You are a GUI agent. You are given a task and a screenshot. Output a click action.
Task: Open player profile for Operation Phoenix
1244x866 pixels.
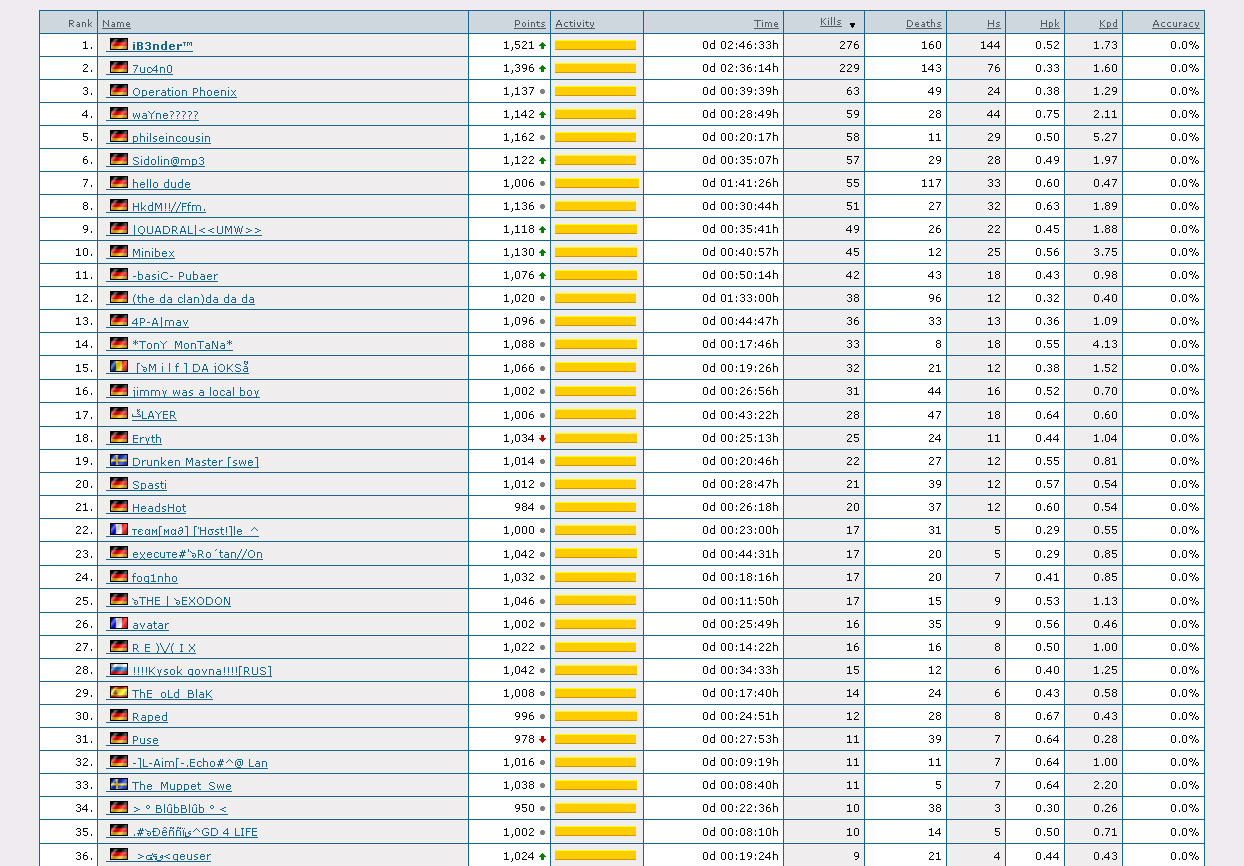[x=184, y=92]
